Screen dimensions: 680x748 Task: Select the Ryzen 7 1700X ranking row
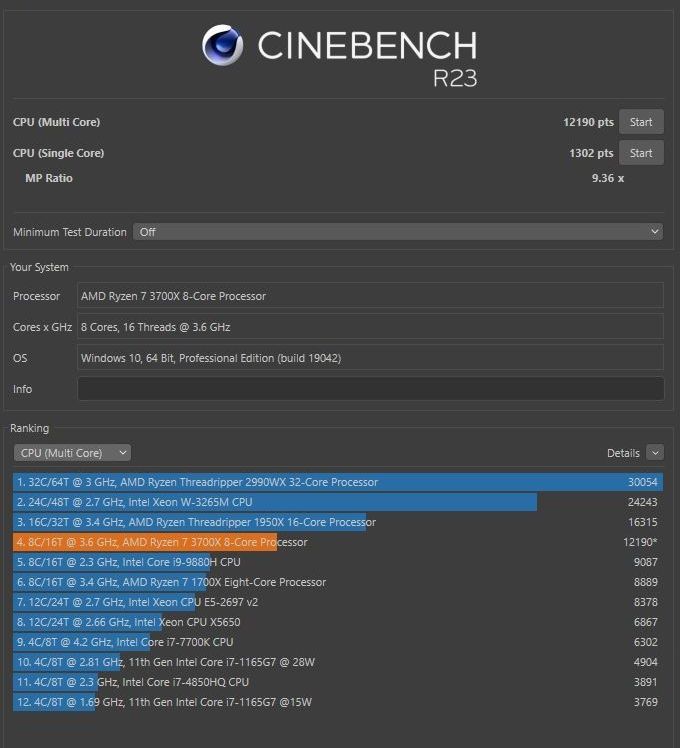click(338, 582)
